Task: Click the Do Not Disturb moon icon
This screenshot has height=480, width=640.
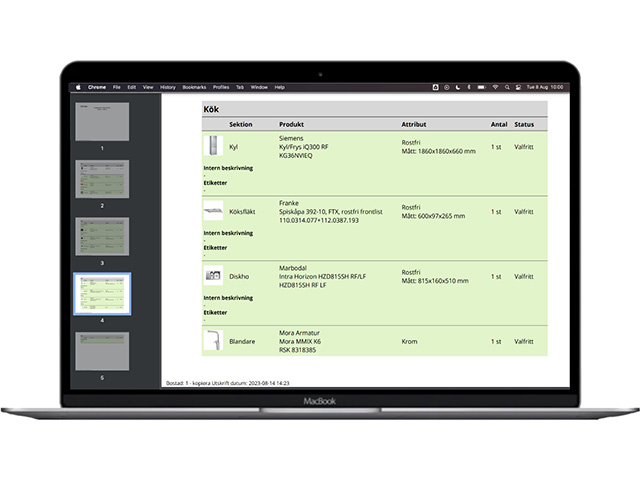Action: coord(458,87)
